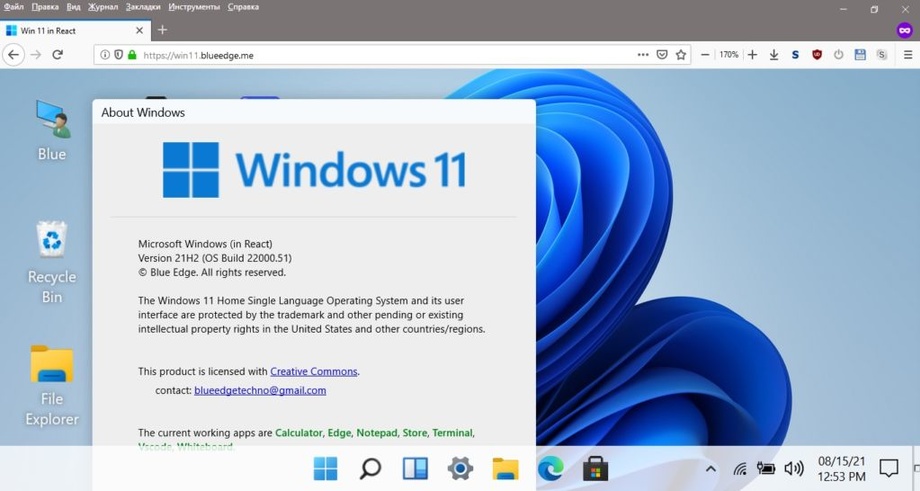Click the Windows 11 logo in About dialog

[314, 170]
